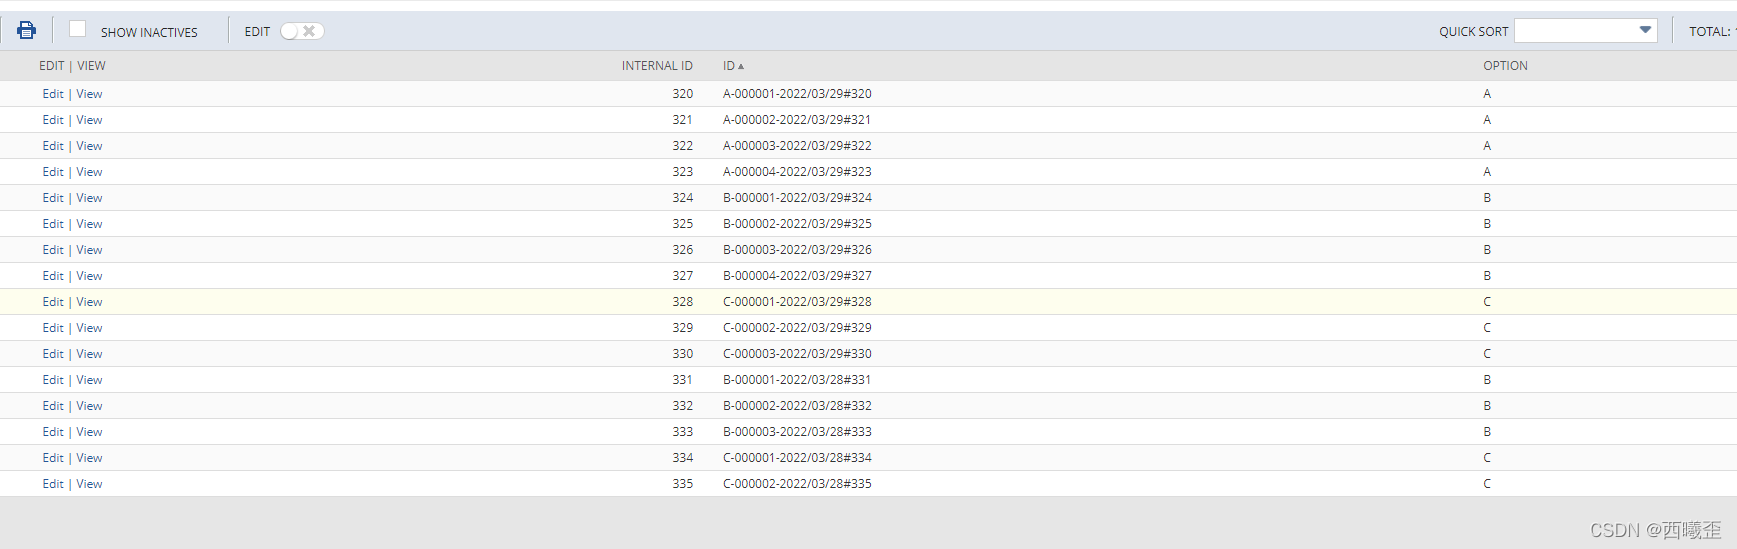Click View for record 322
The image size is (1737, 549).
89,146
